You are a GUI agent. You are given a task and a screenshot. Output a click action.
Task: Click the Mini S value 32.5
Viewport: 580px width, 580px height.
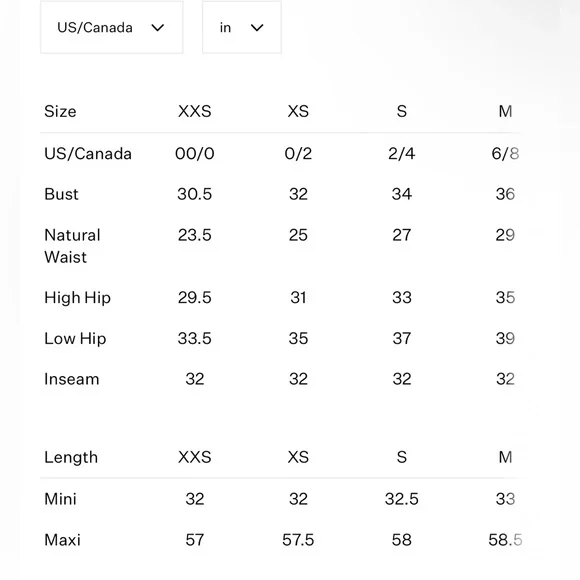[402, 499]
